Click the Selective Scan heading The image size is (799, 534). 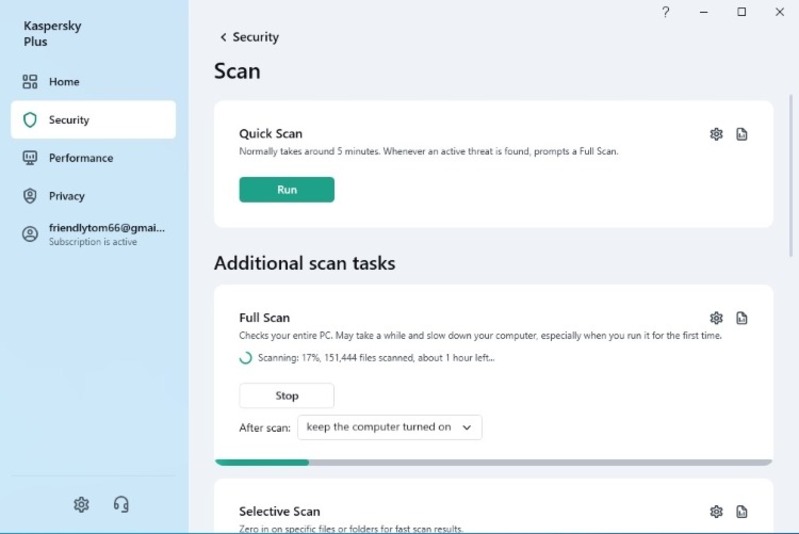click(280, 511)
